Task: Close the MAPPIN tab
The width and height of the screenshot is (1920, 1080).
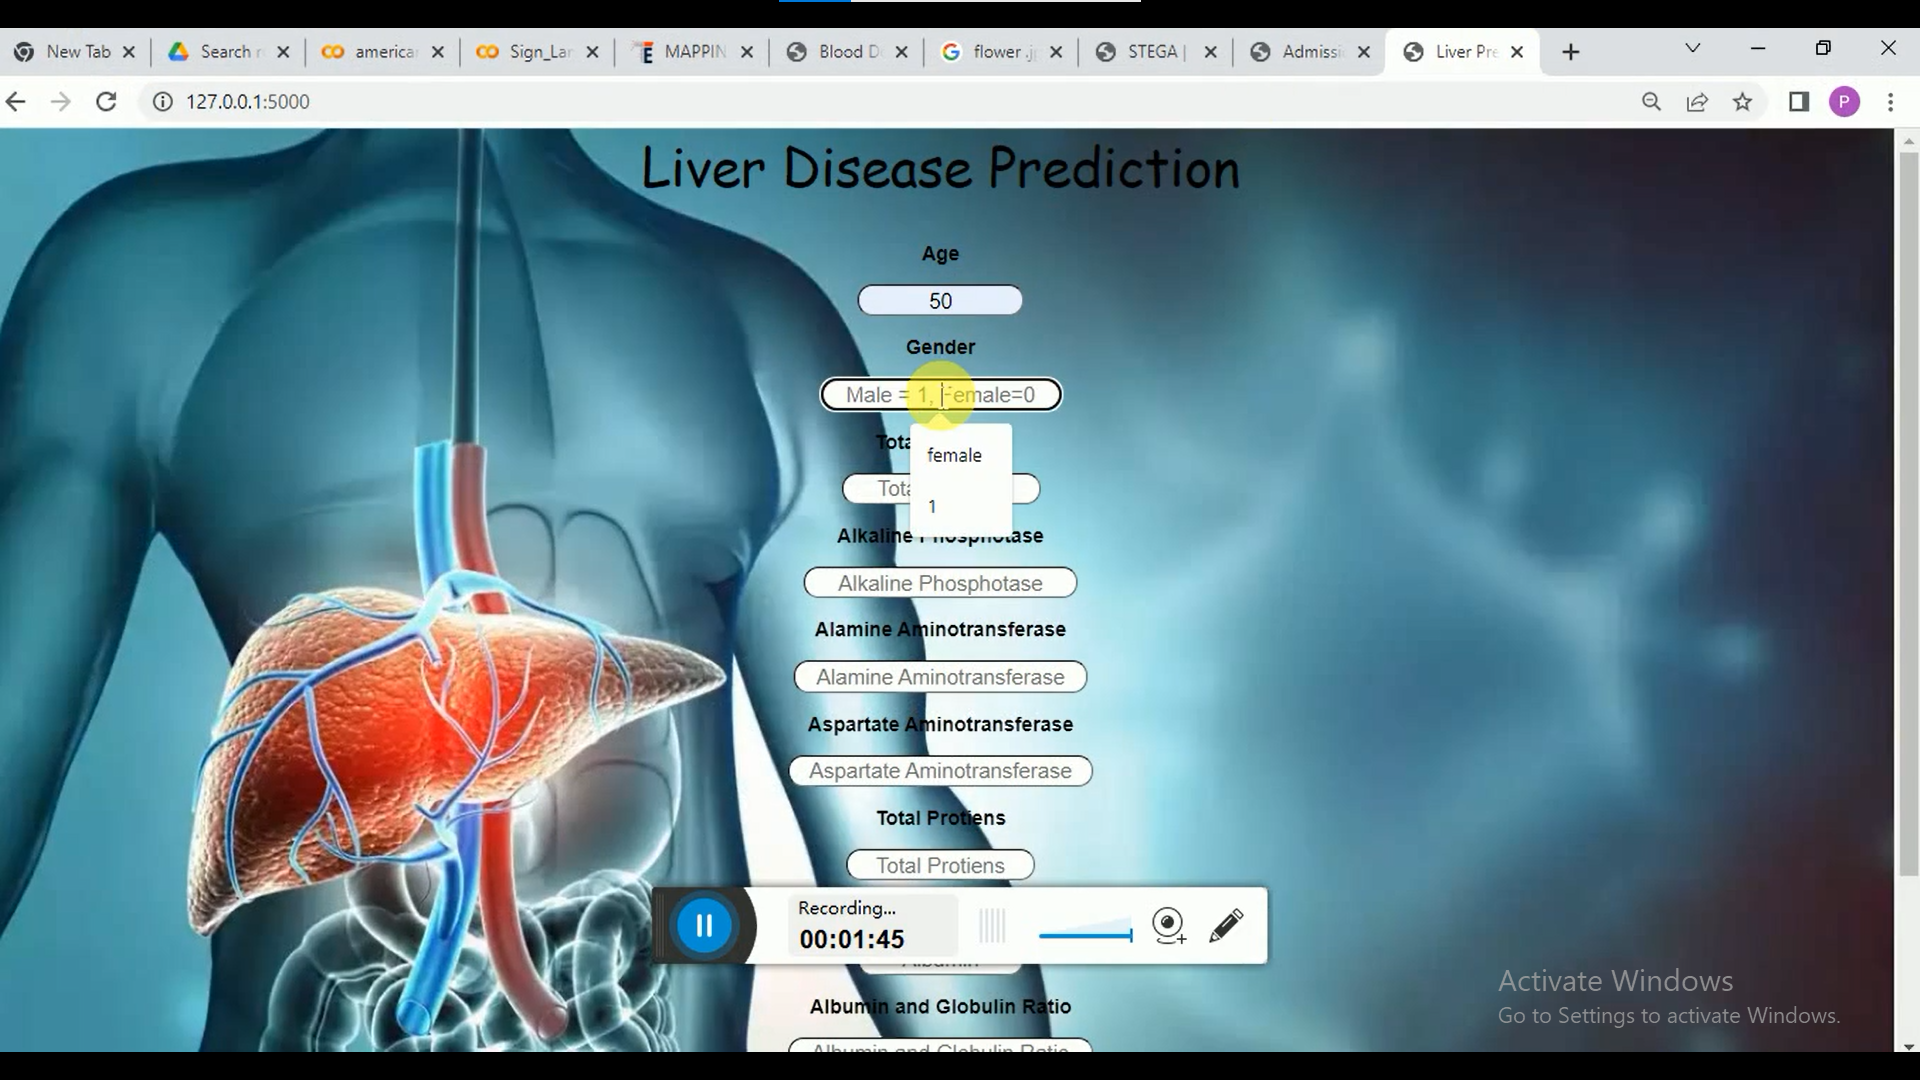Action: tap(746, 52)
